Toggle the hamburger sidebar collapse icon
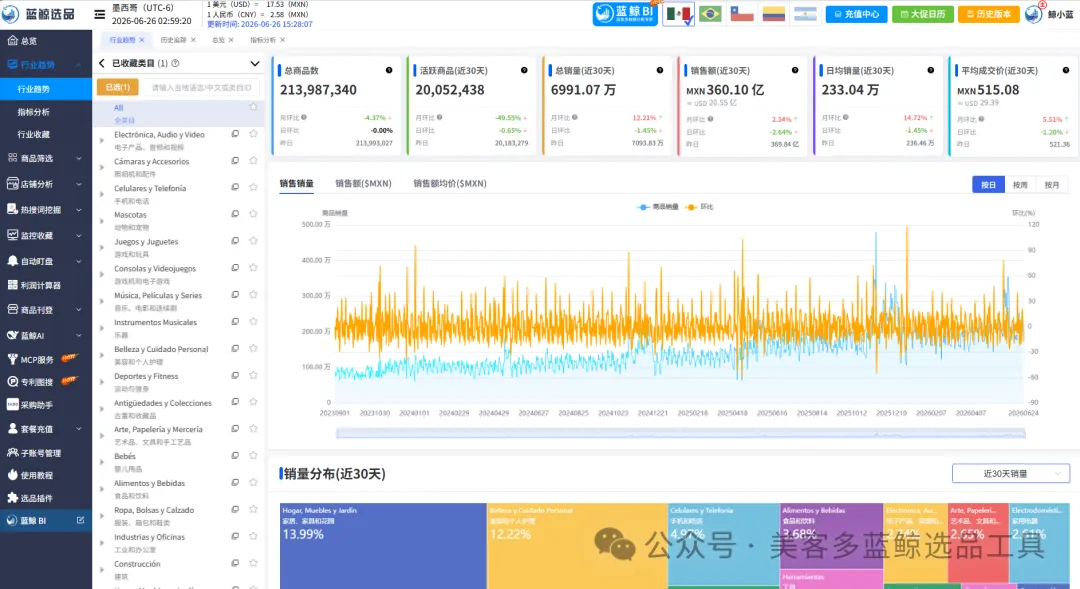This screenshot has height=589, width=1080. point(100,14)
